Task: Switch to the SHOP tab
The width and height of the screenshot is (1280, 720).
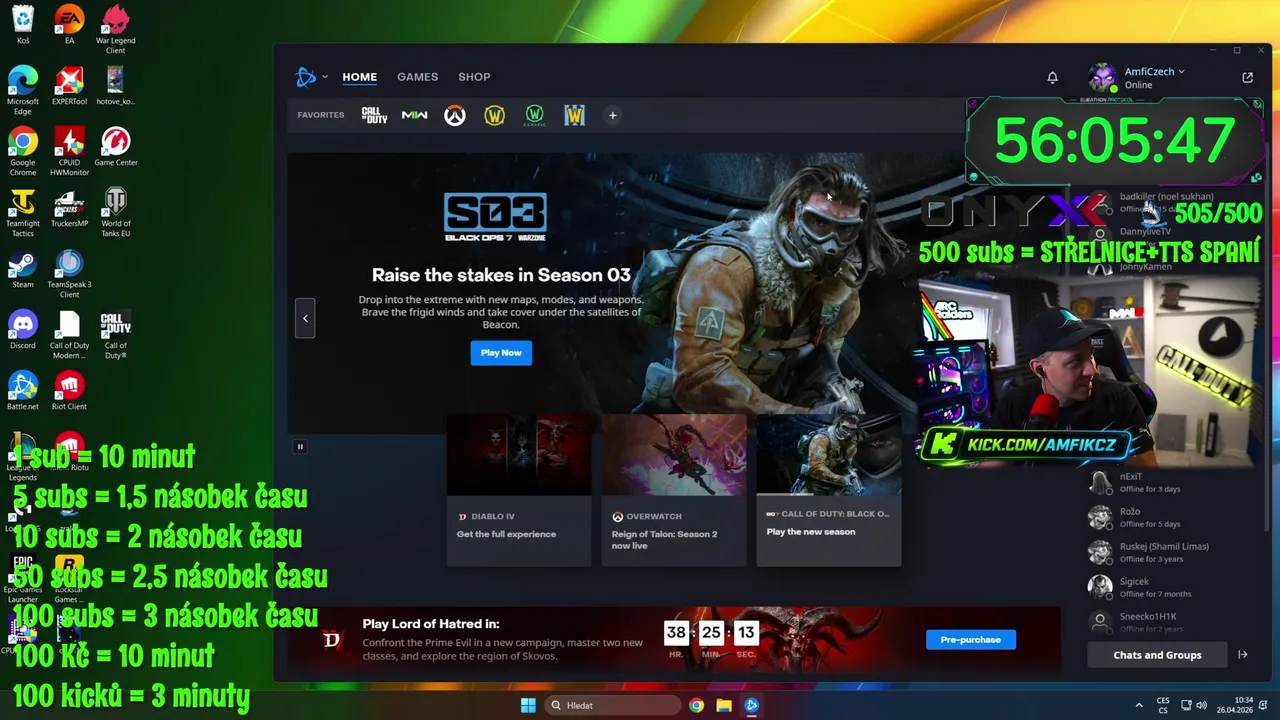Action: click(x=474, y=77)
